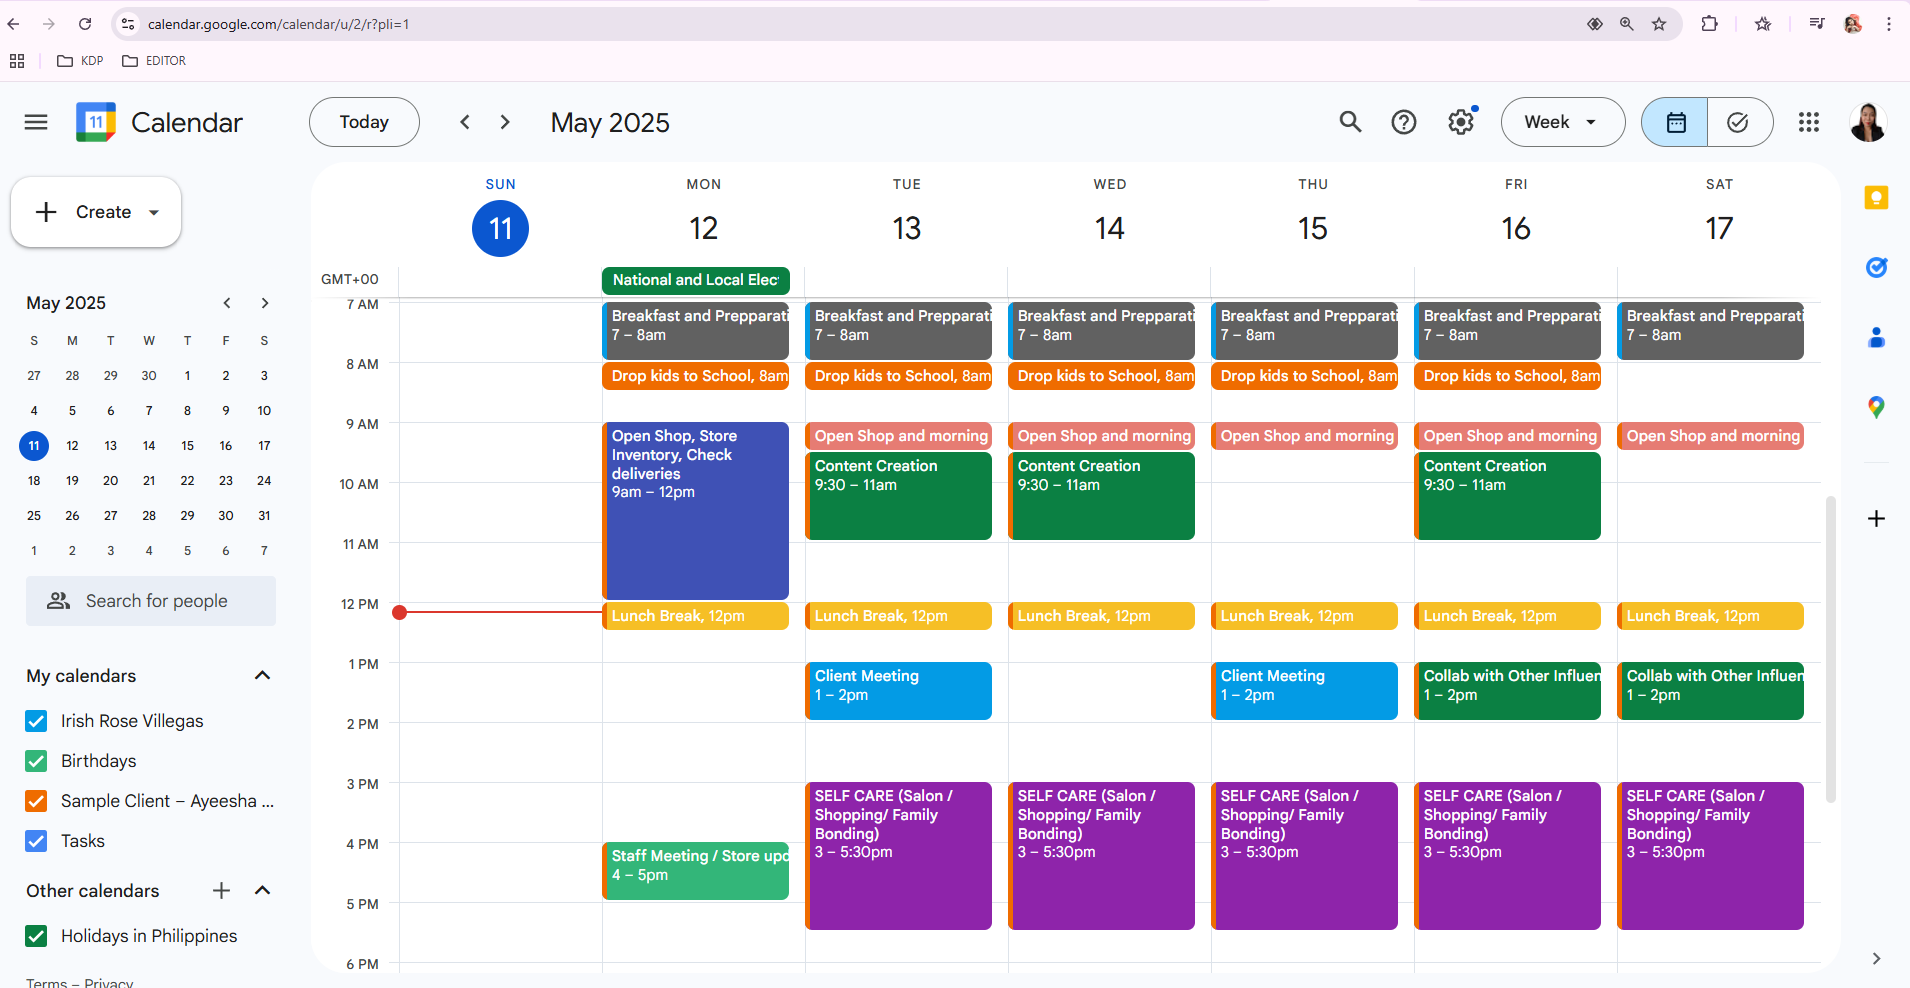
Task: Open the EDITOR bookmarks folder
Action: coord(154,61)
